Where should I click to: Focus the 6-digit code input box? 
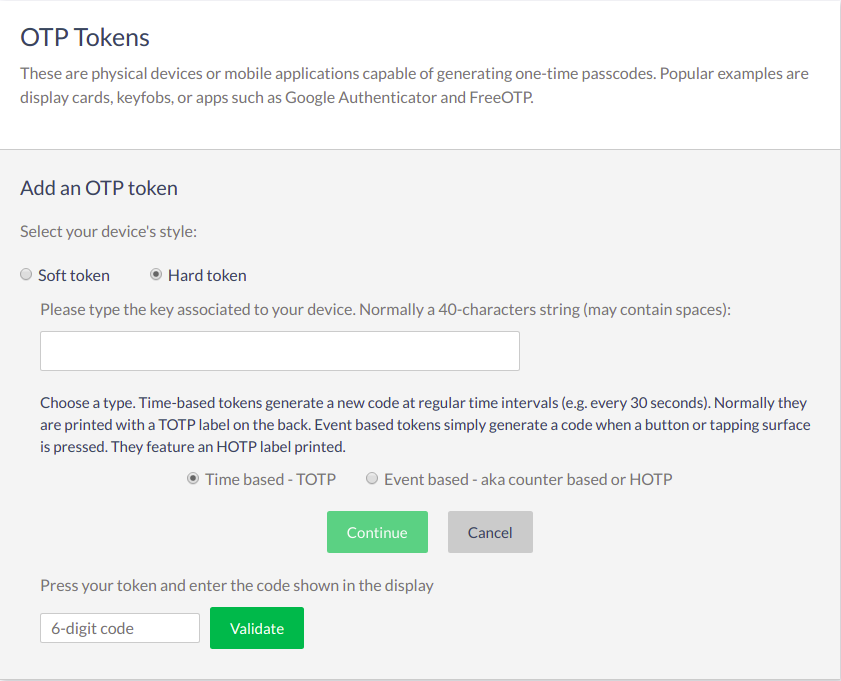(120, 628)
